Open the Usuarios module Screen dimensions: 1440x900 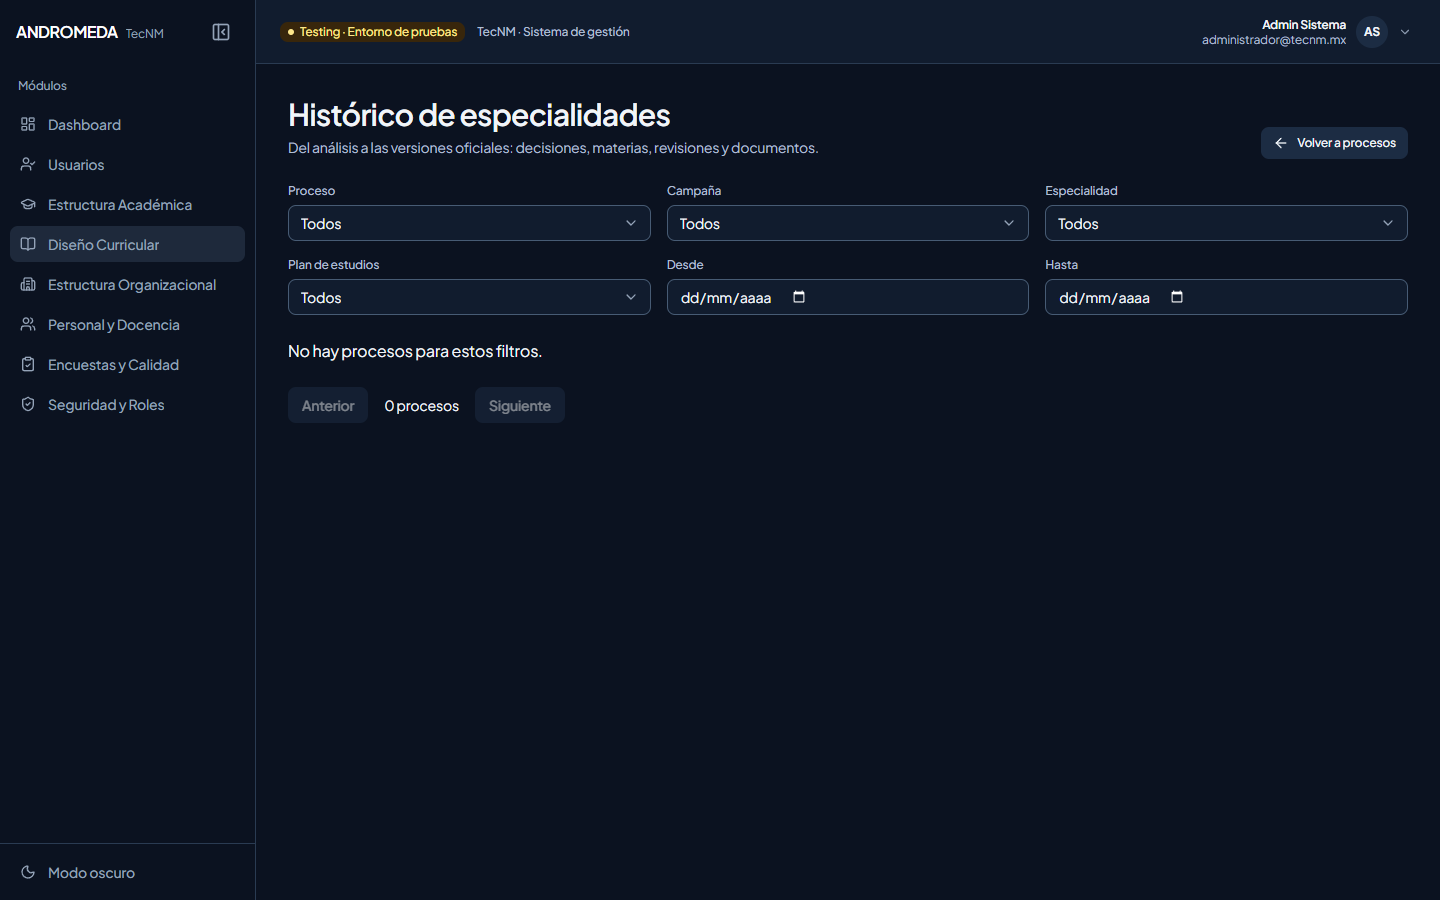(x=127, y=164)
